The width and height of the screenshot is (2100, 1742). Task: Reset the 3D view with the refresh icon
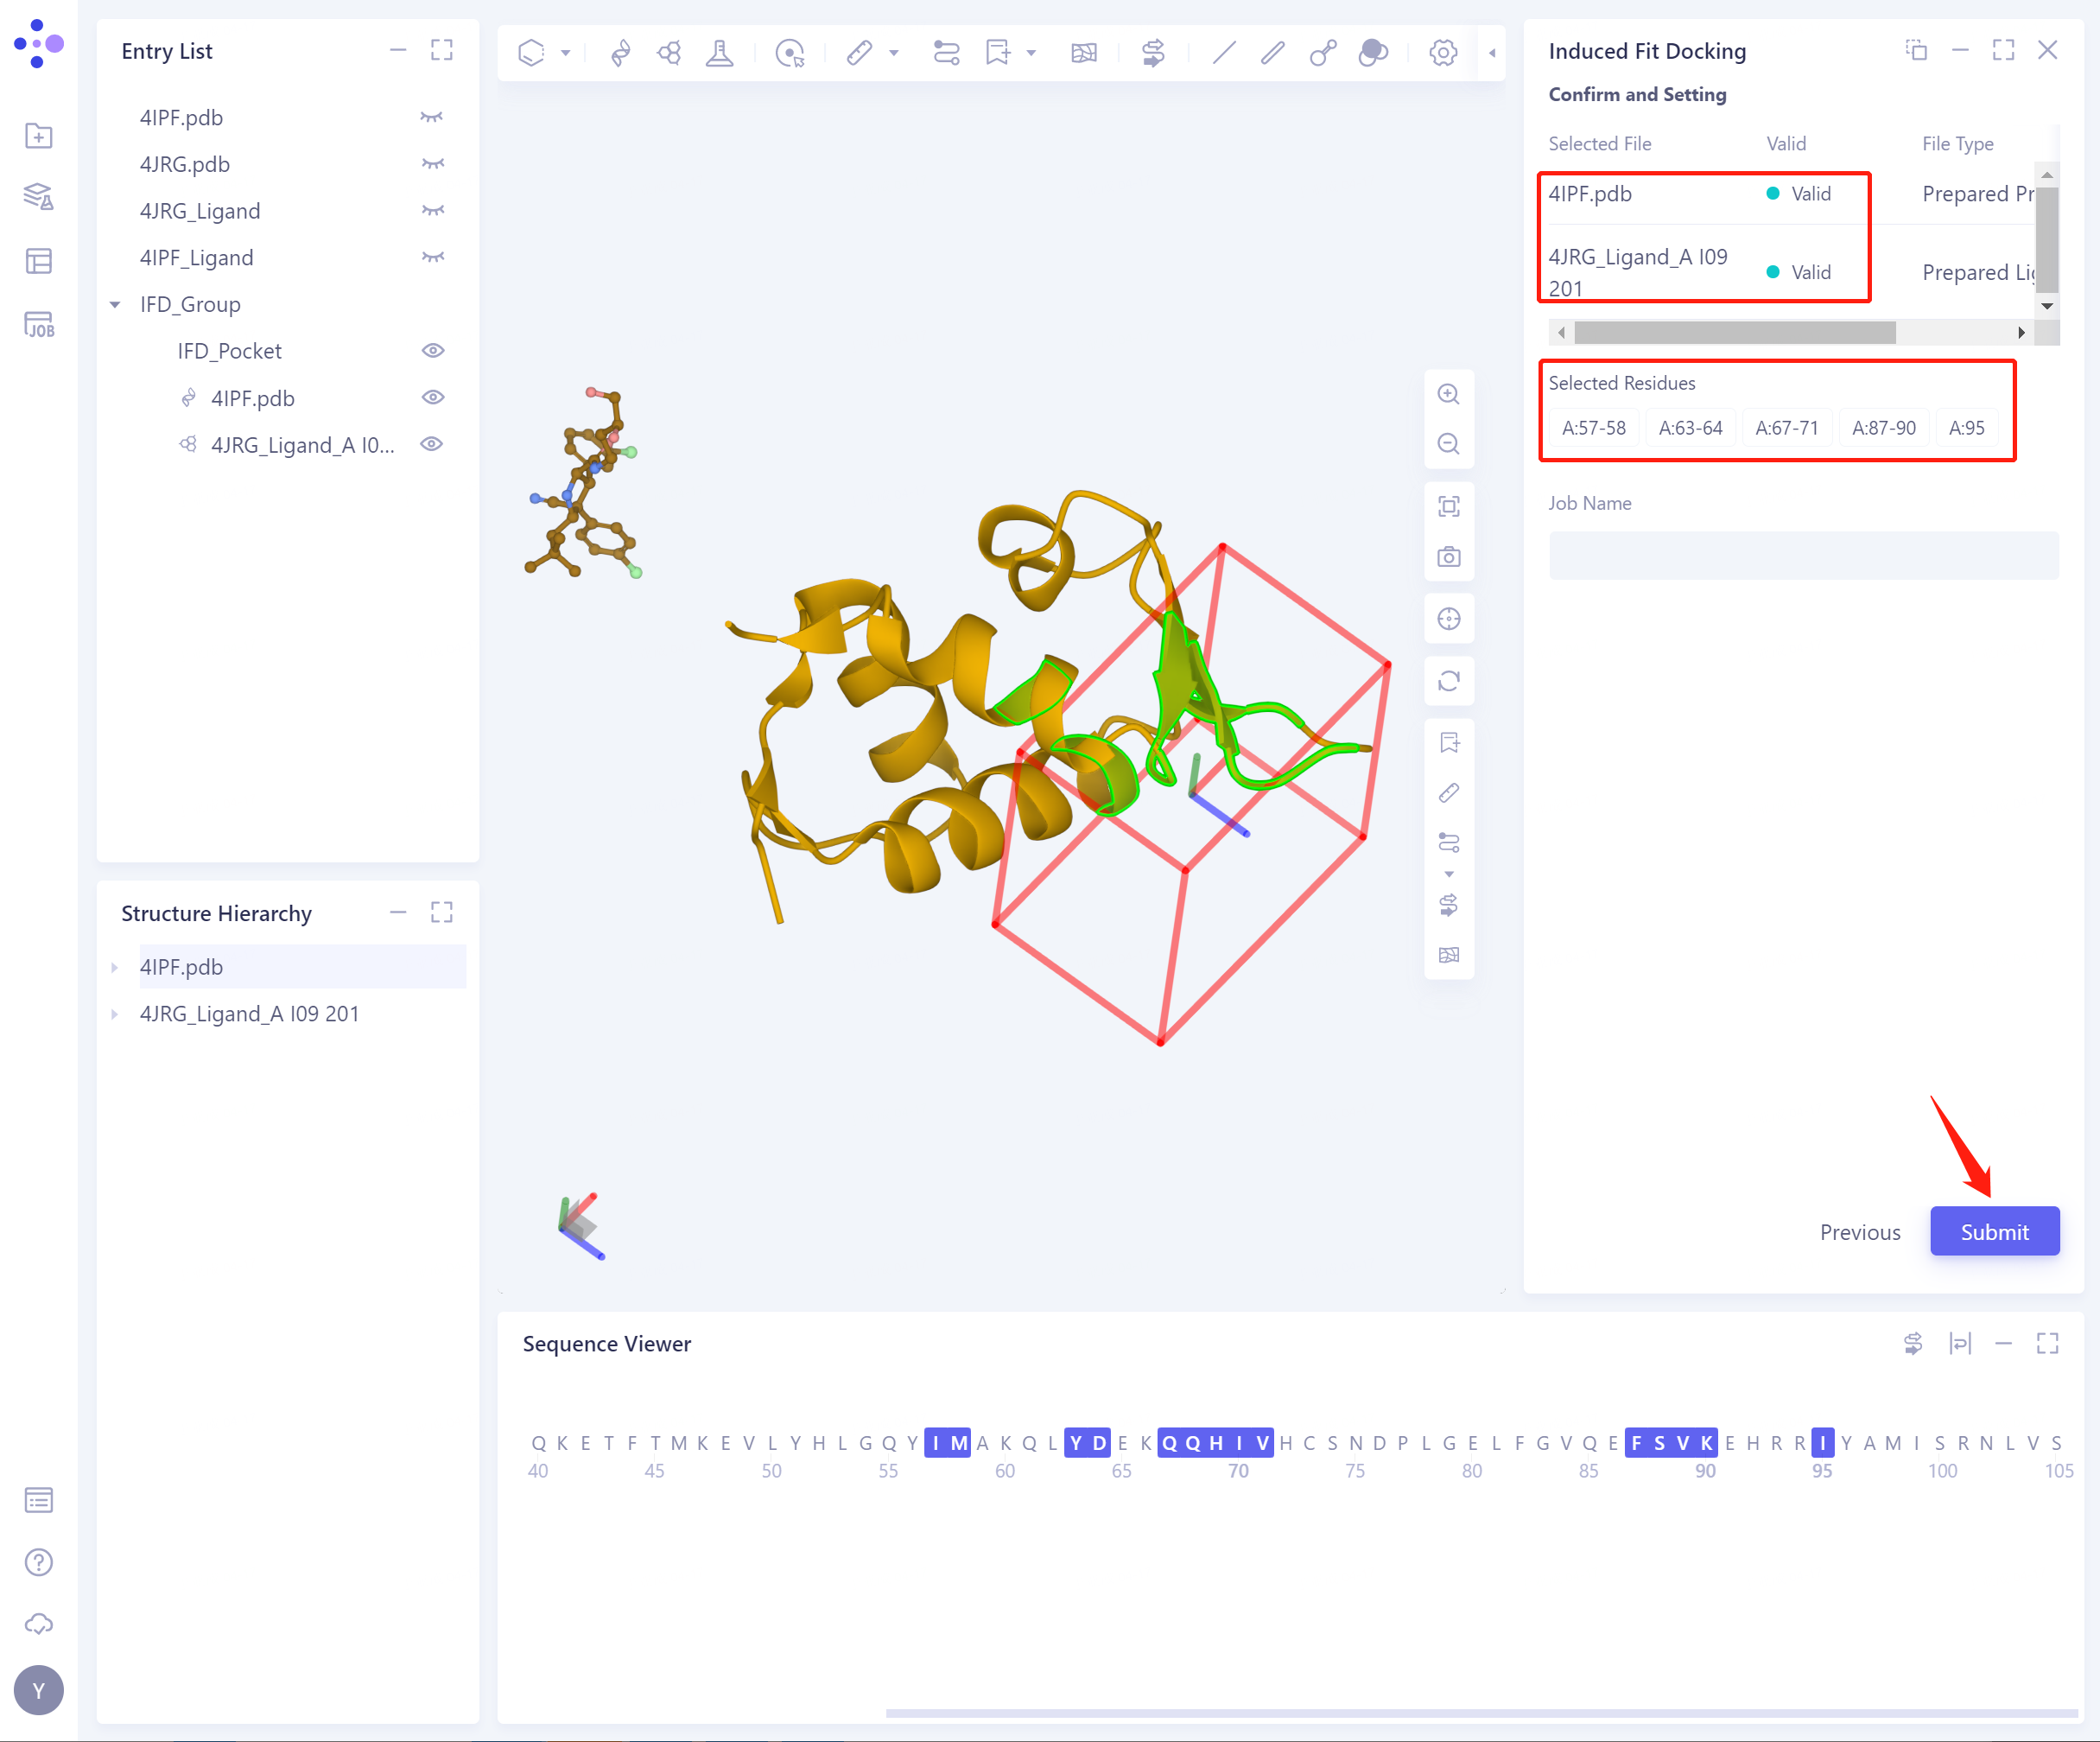[1449, 680]
